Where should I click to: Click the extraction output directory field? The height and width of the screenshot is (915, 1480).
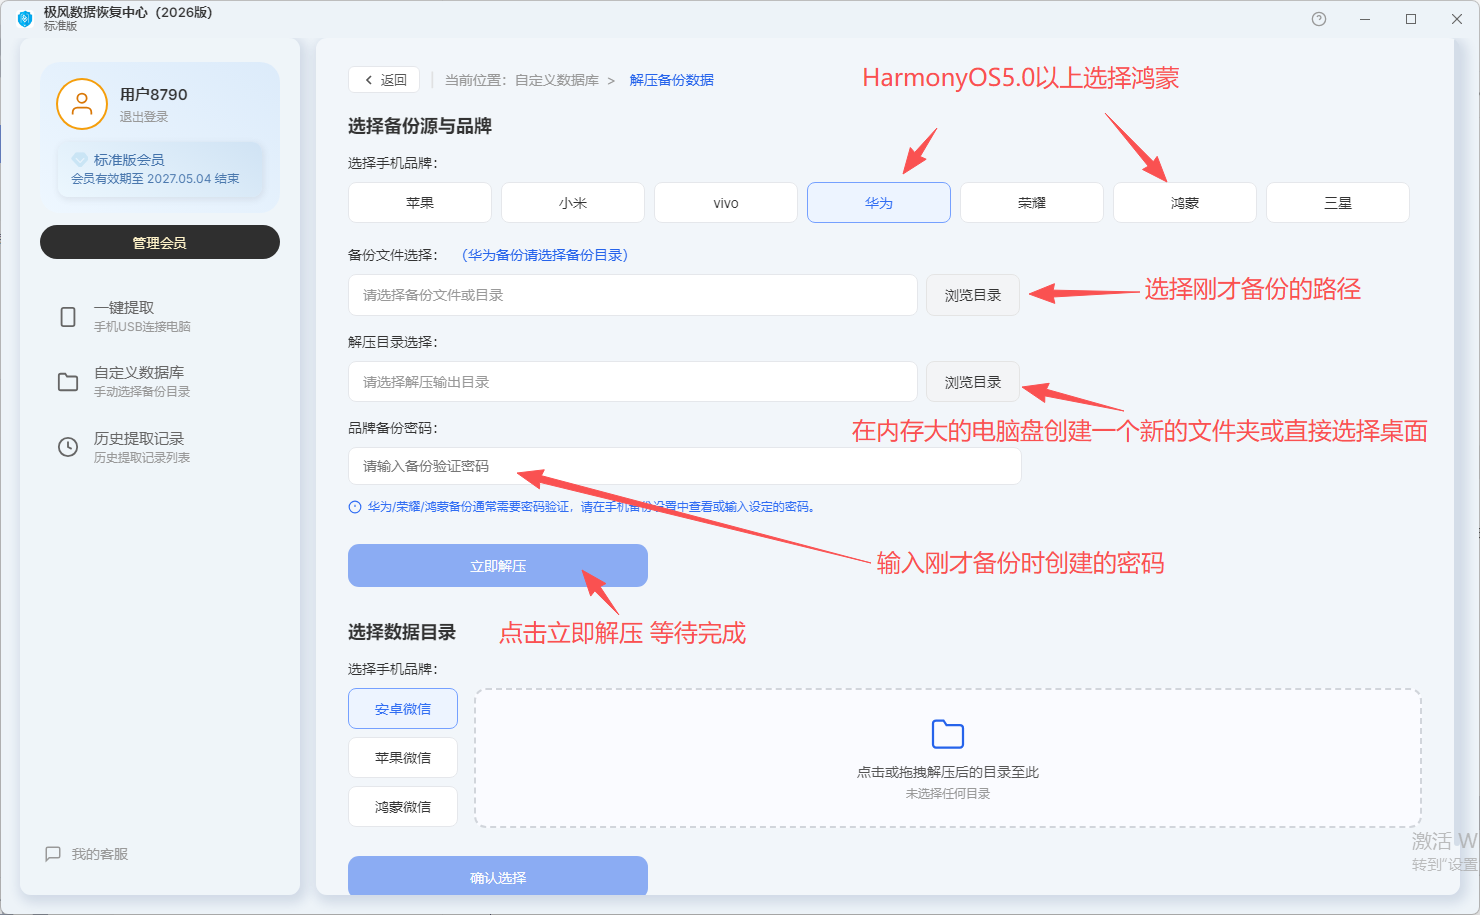[633, 382]
